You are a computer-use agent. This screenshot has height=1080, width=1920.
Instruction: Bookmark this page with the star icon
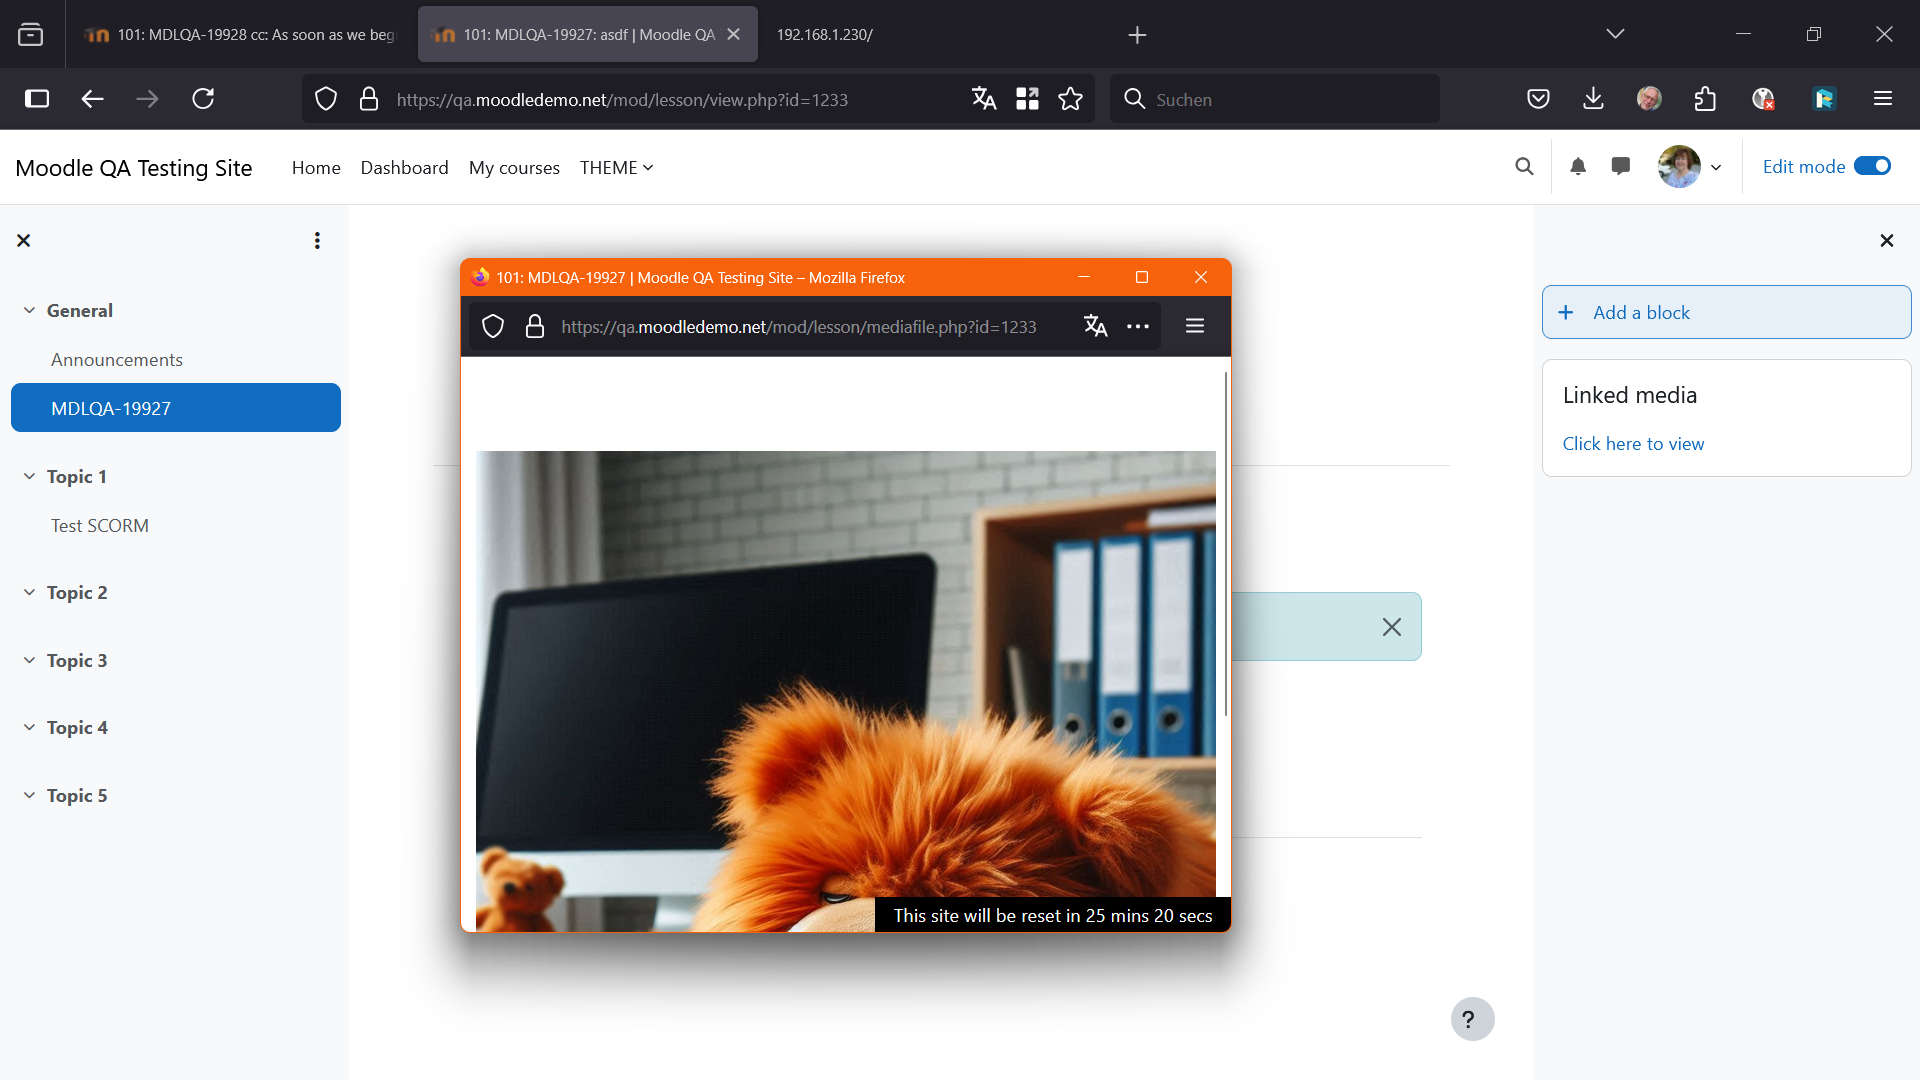(x=1071, y=99)
